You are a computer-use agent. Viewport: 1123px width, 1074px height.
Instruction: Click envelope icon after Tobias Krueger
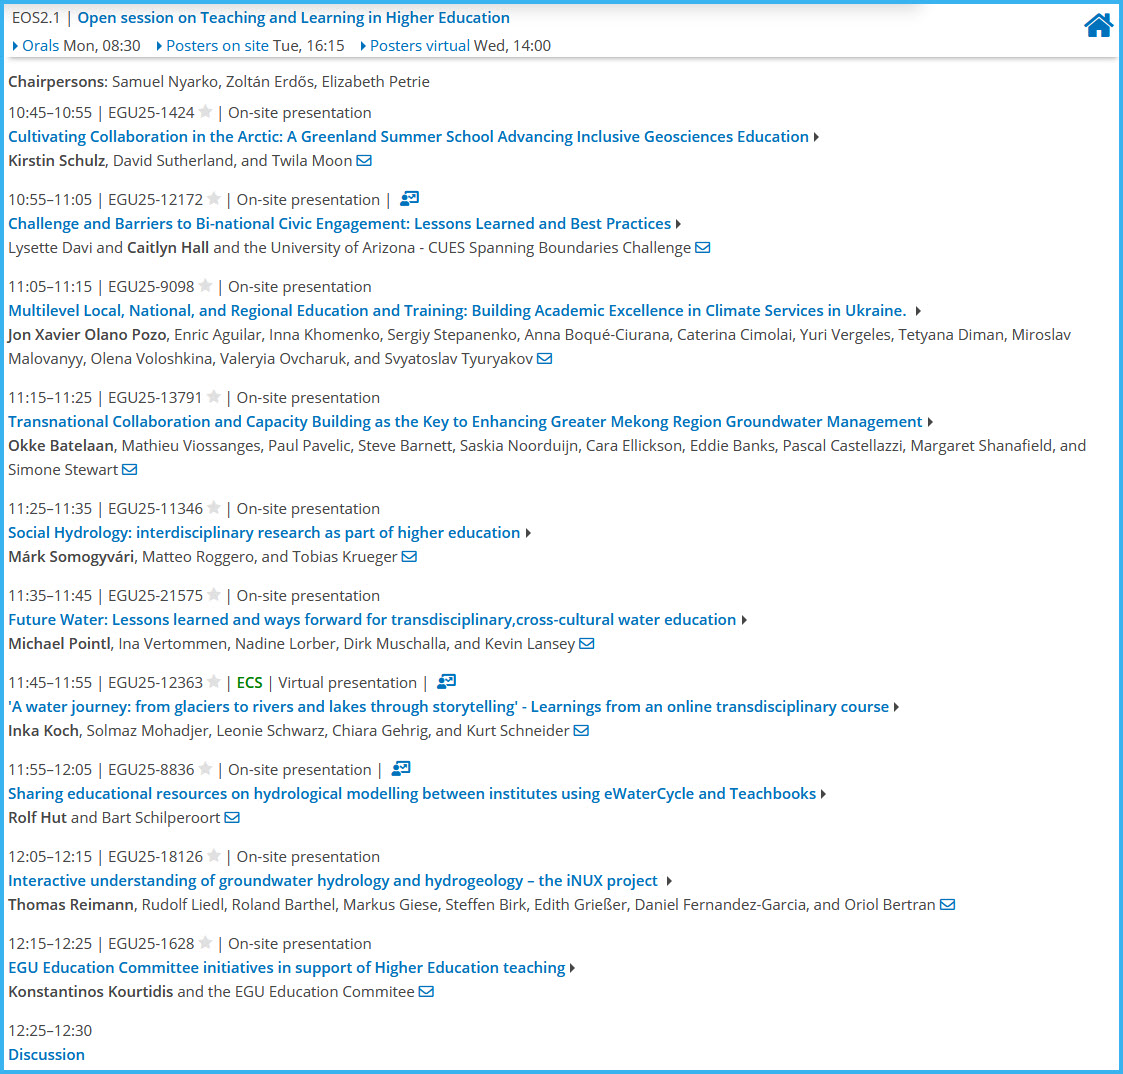pyautogui.click(x=409, y=557)
